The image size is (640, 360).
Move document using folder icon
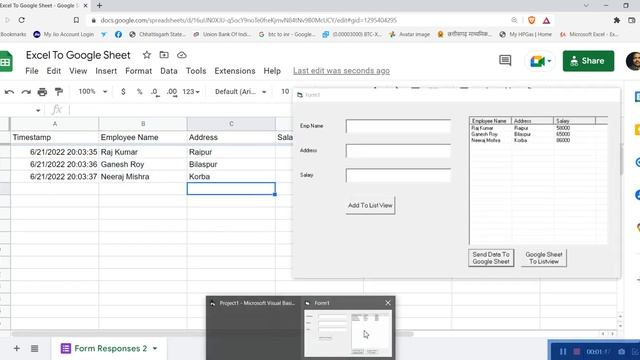164,55
